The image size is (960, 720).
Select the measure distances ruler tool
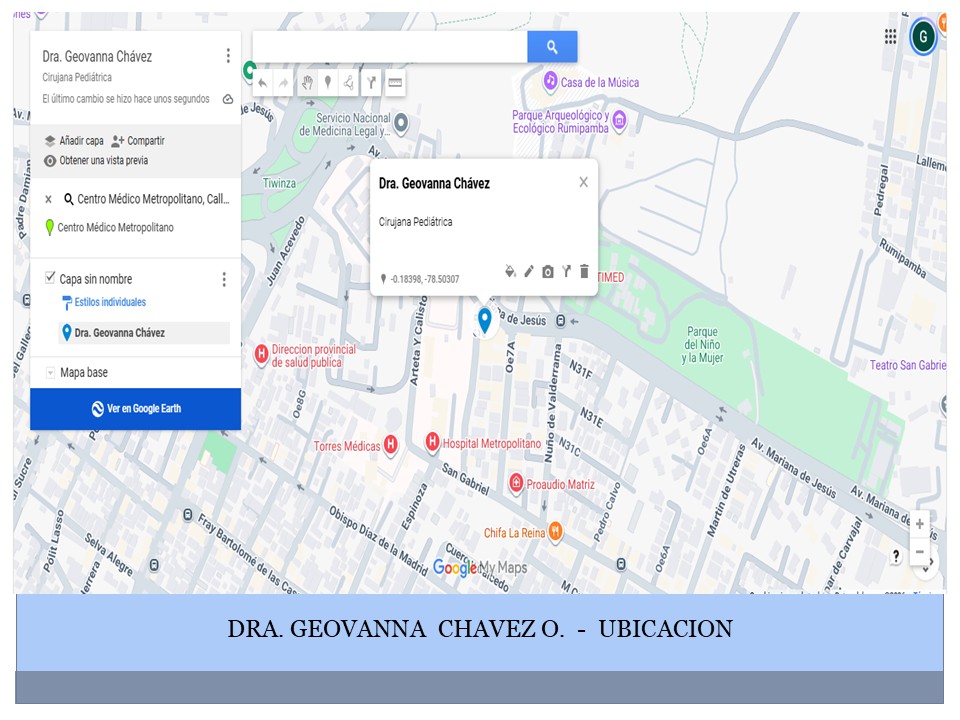coord(395,83)
